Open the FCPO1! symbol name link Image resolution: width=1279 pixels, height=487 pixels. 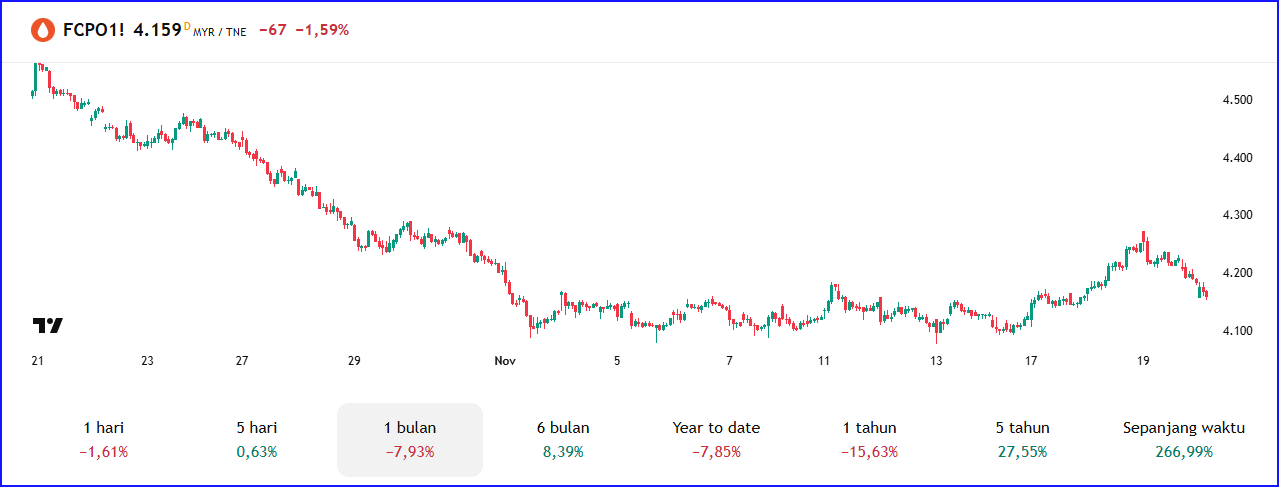93,30
